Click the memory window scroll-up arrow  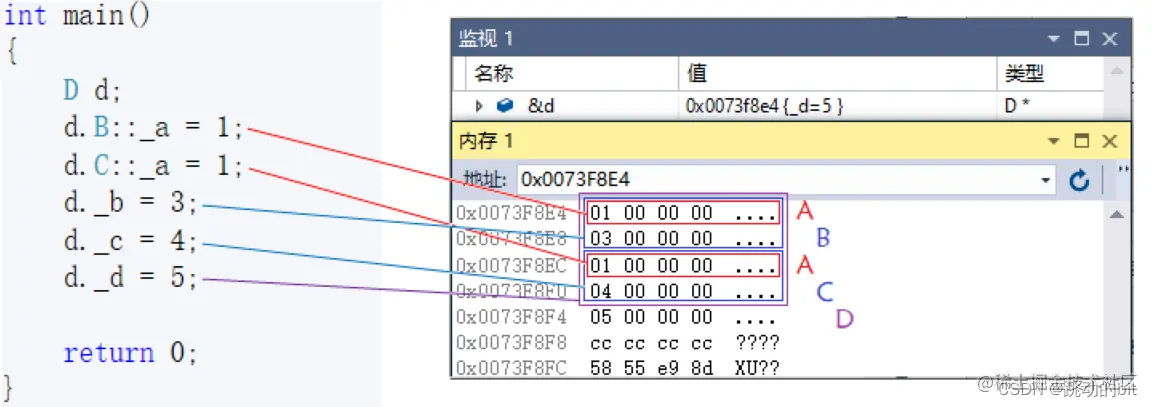(x=1116, y=215)
